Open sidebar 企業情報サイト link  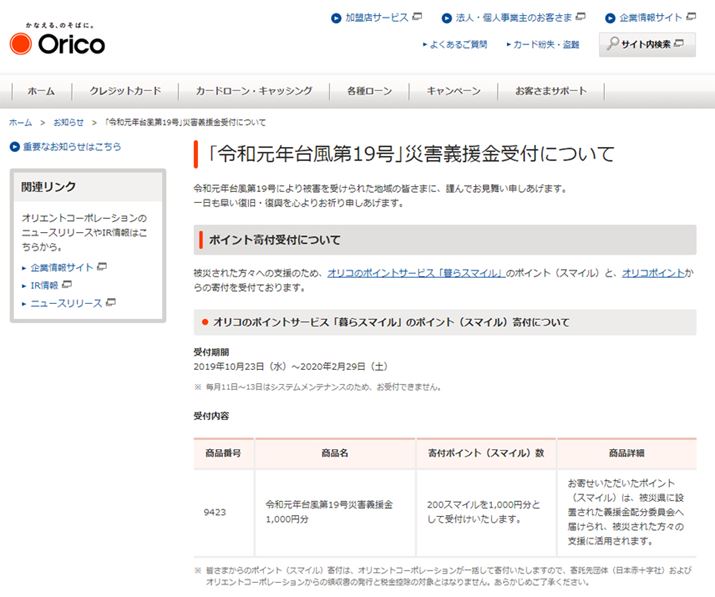coord(62,268)
